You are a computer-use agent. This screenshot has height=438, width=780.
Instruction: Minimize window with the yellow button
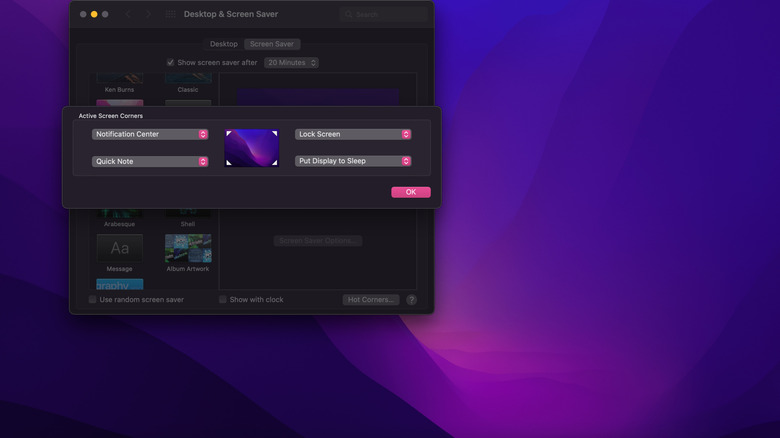(94, 14)
